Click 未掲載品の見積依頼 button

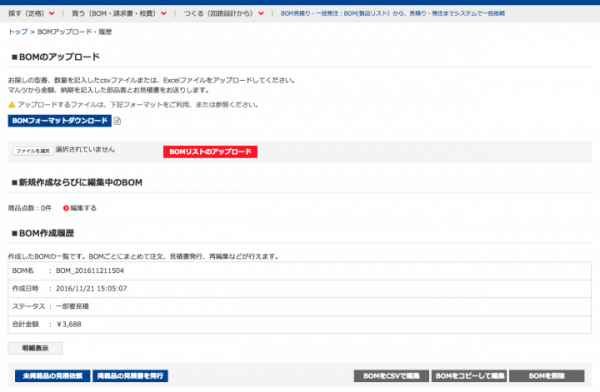click(53, 376)
